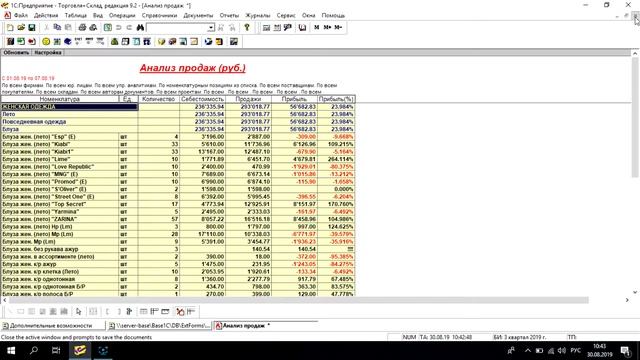Open the Журналы menu
The height and width of the screenshot is (360, 640).
tap(258, 15)
